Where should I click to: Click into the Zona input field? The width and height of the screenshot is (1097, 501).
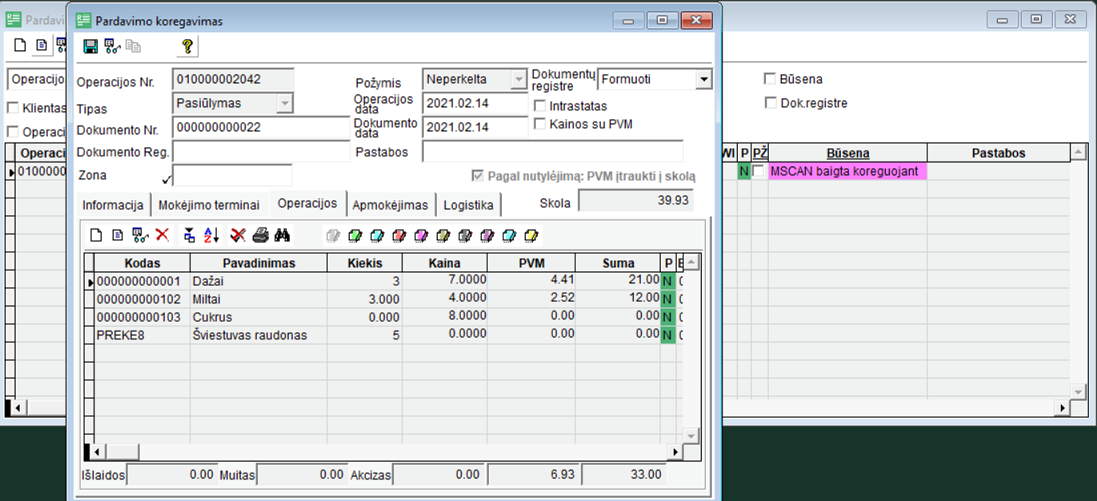click(x=232, y=175)
